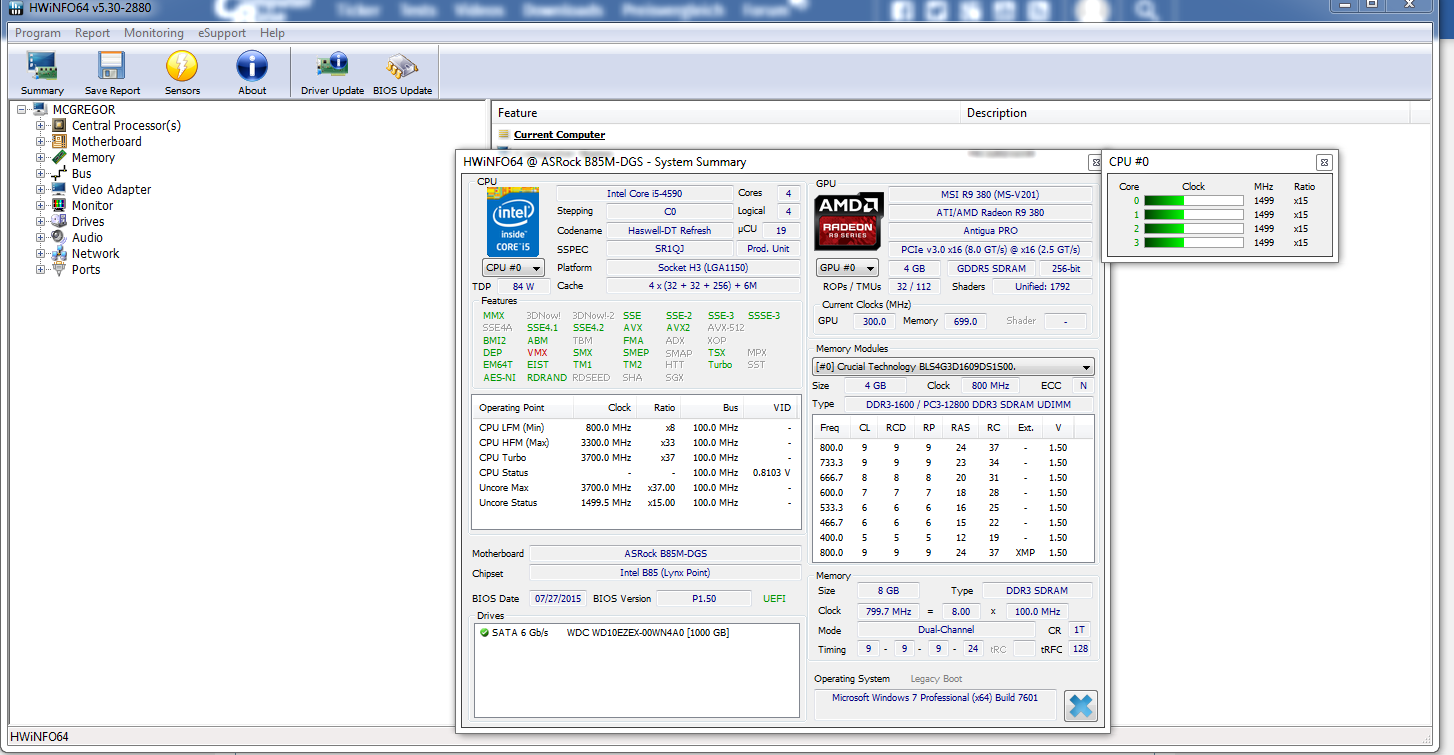Click the Current Computer folder icon
Screen dimensions: 1454x755
pos(504,135)
